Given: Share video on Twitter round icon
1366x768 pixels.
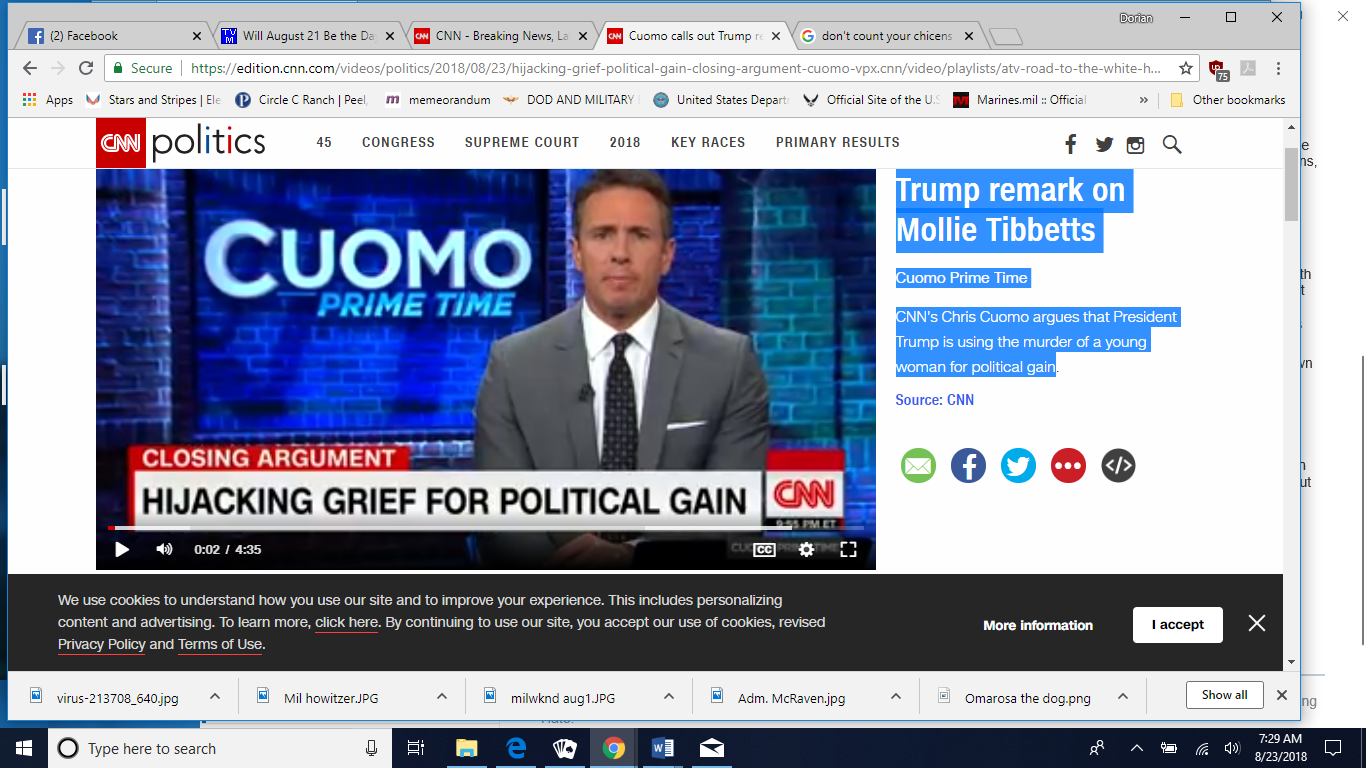Looking at the screenshot, I should coord(1018,466).
